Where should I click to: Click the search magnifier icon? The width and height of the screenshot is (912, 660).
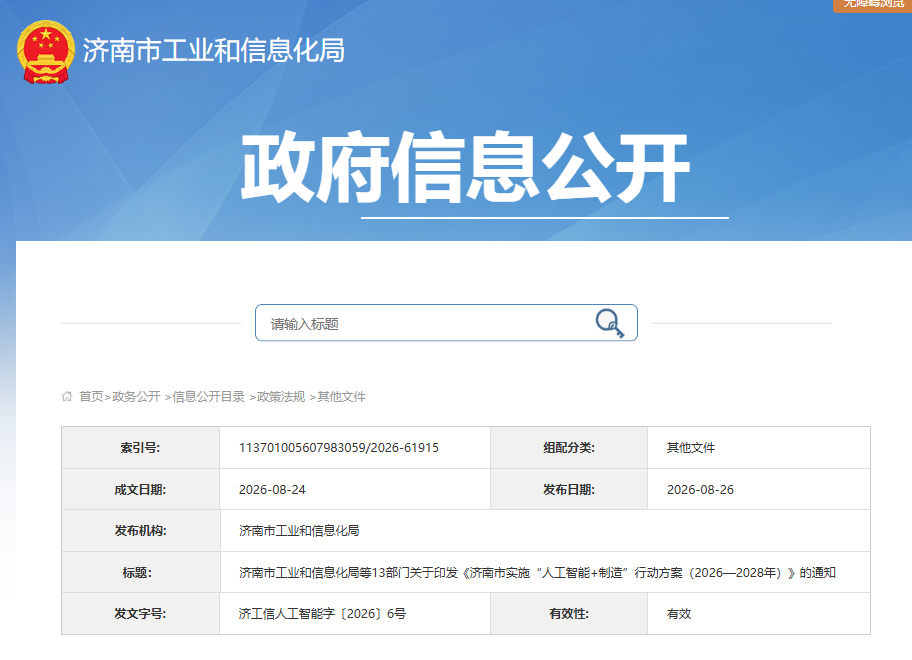click(x=610, y=323)
